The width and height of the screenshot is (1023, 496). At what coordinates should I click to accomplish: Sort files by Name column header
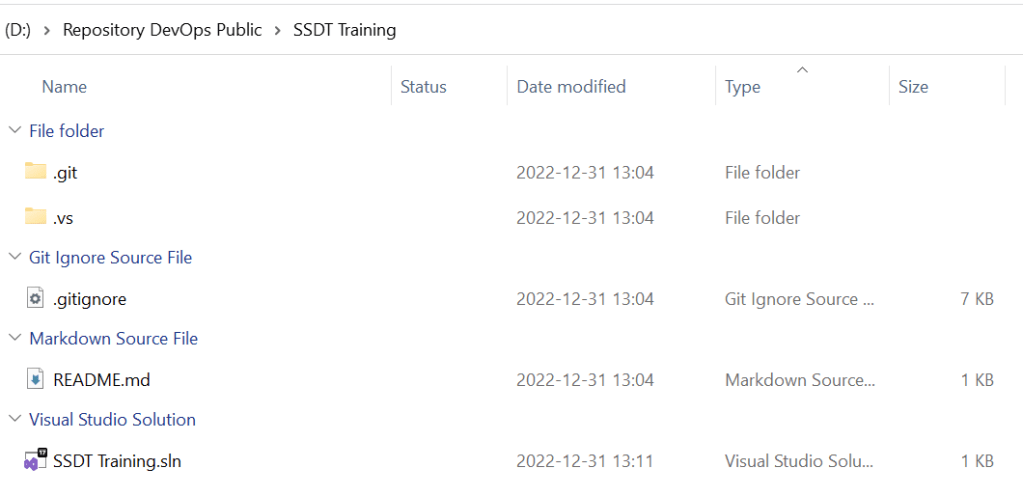(64, 87)
